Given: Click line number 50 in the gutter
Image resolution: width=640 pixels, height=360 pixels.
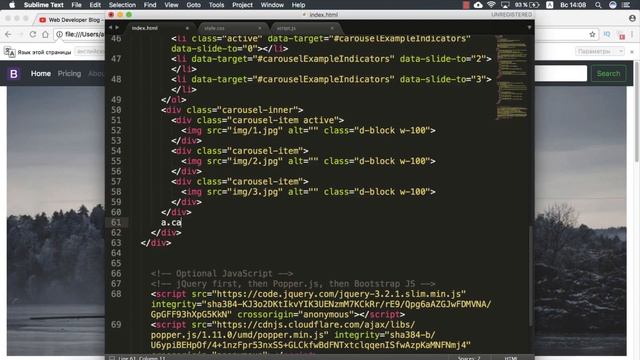Looking at the screenshot, I should [x=116, y=110].
